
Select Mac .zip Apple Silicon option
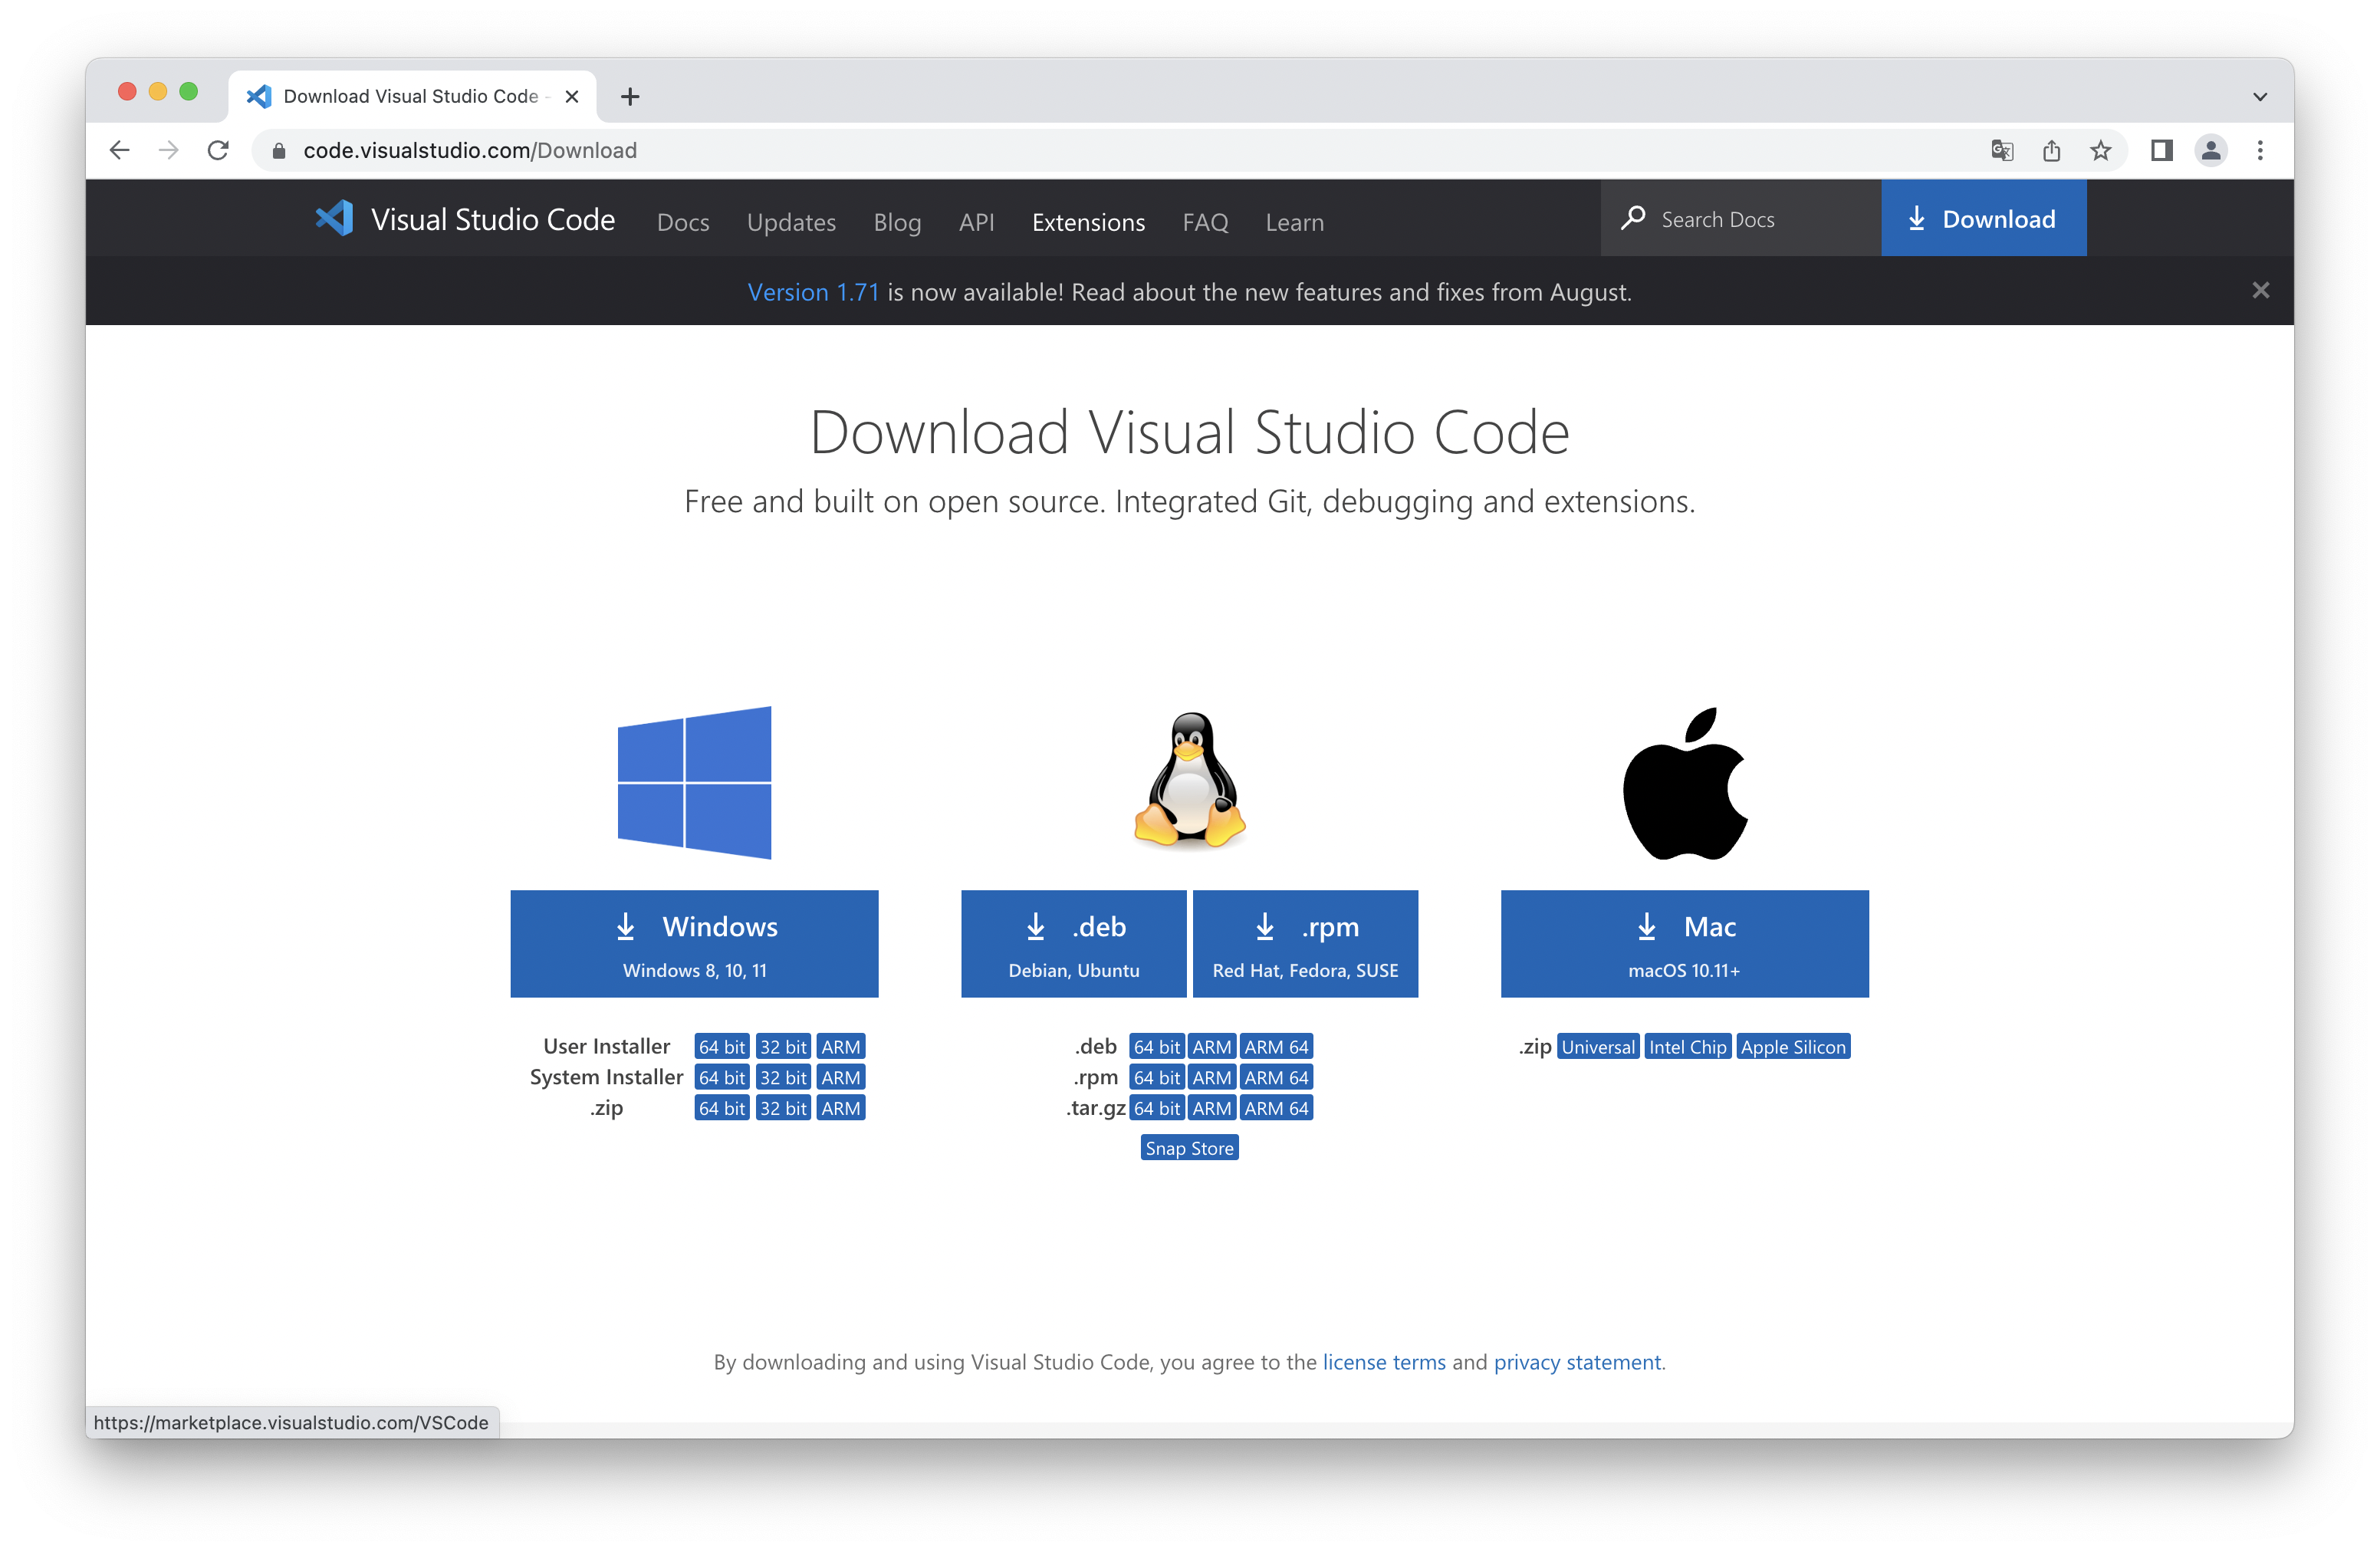click(1793, 1047)
